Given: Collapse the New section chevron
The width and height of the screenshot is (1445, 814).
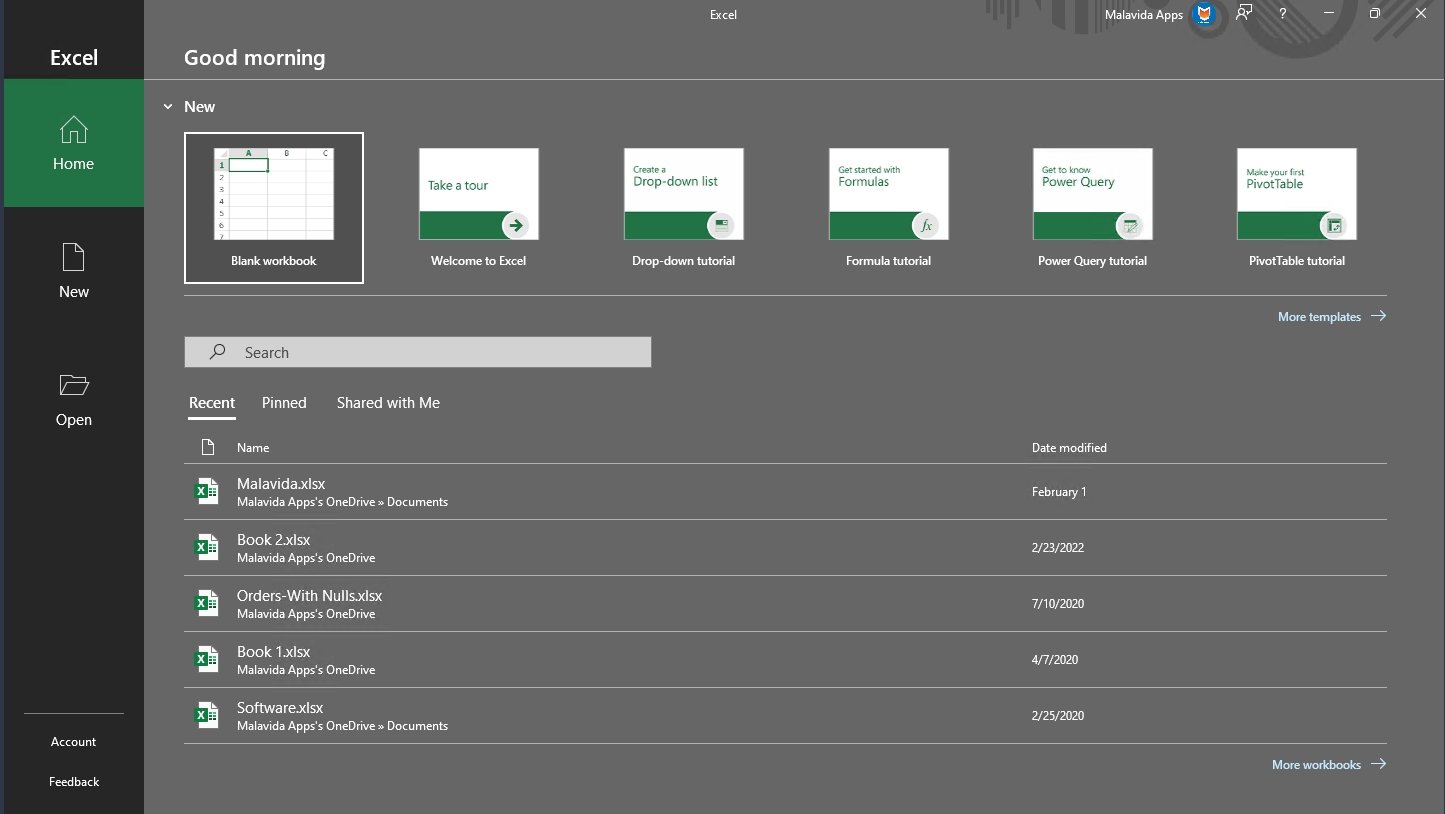Looking at the screenshot, I should (x=168, y=106).
